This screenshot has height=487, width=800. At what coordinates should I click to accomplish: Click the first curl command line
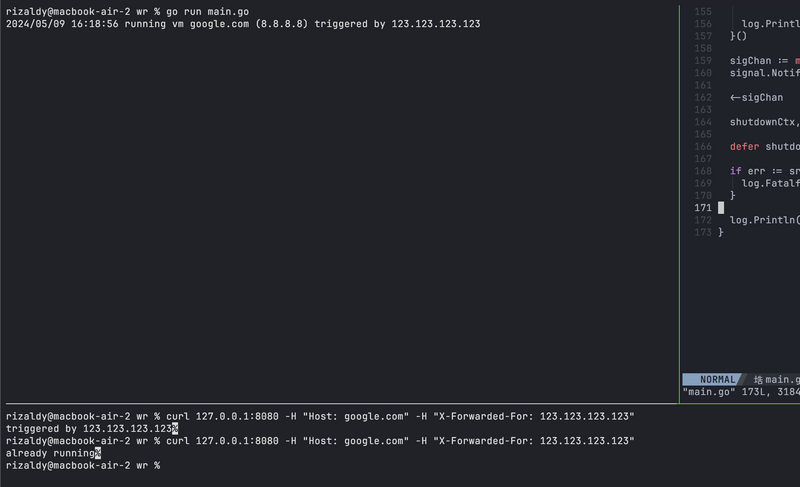[320, 416]
